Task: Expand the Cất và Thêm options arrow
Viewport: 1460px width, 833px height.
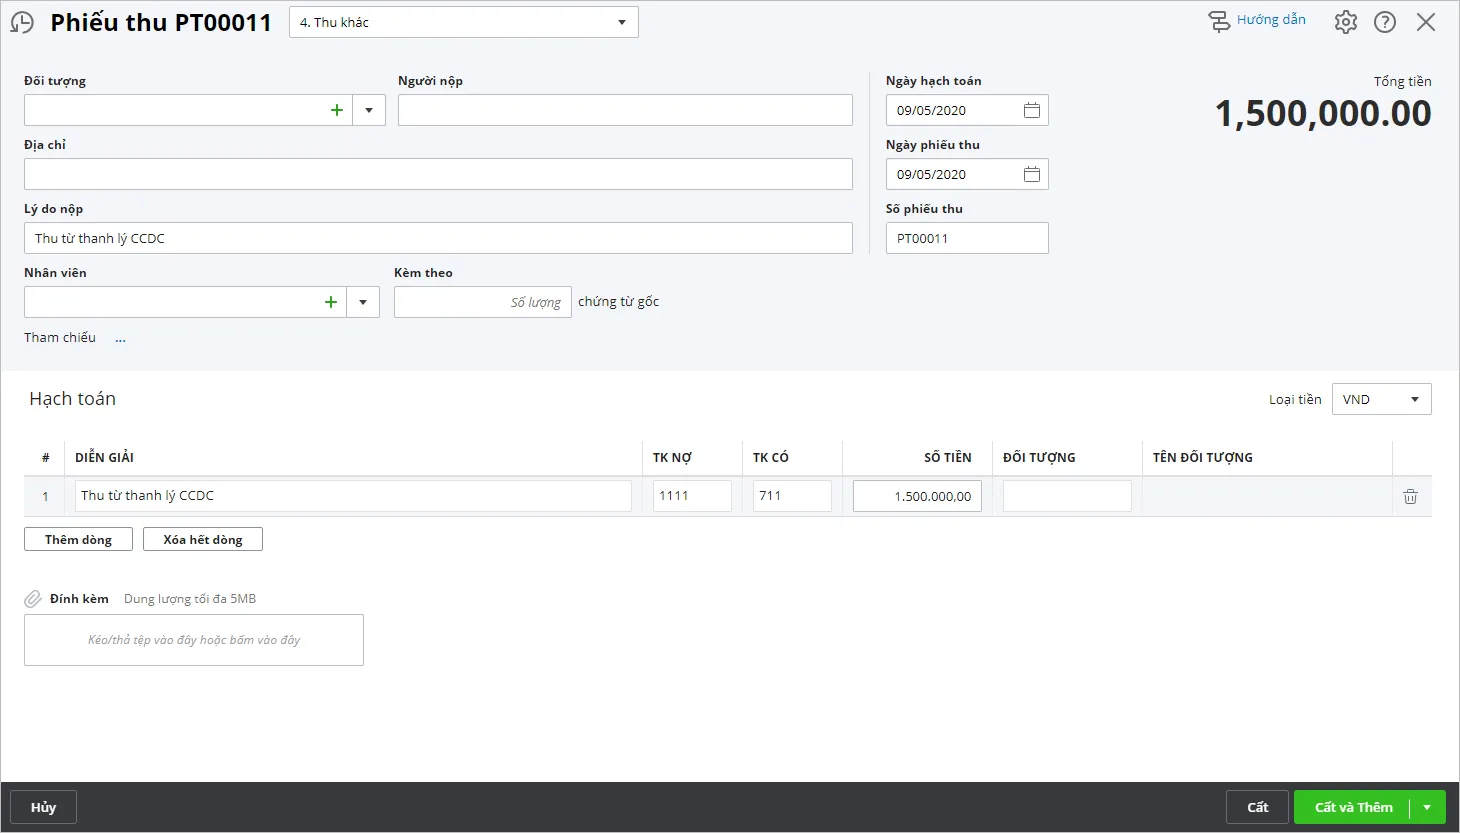Action: (1427, 807)
